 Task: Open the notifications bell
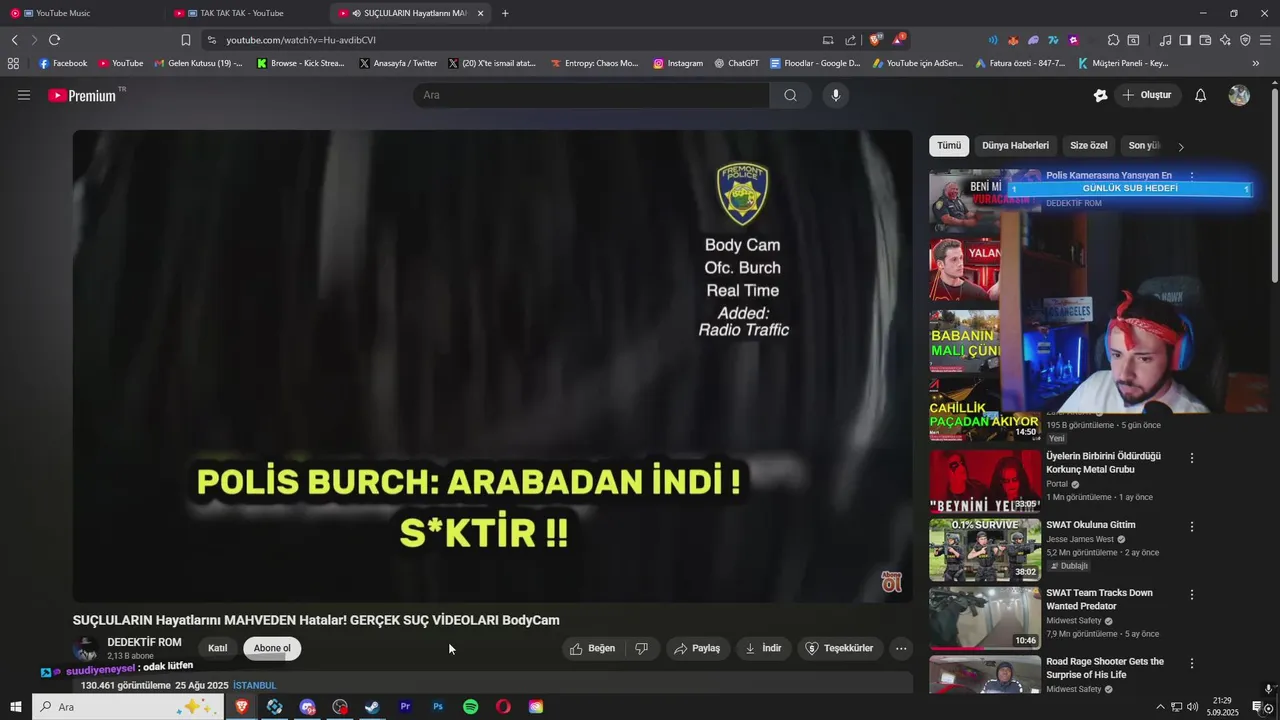coord(1201,95)
